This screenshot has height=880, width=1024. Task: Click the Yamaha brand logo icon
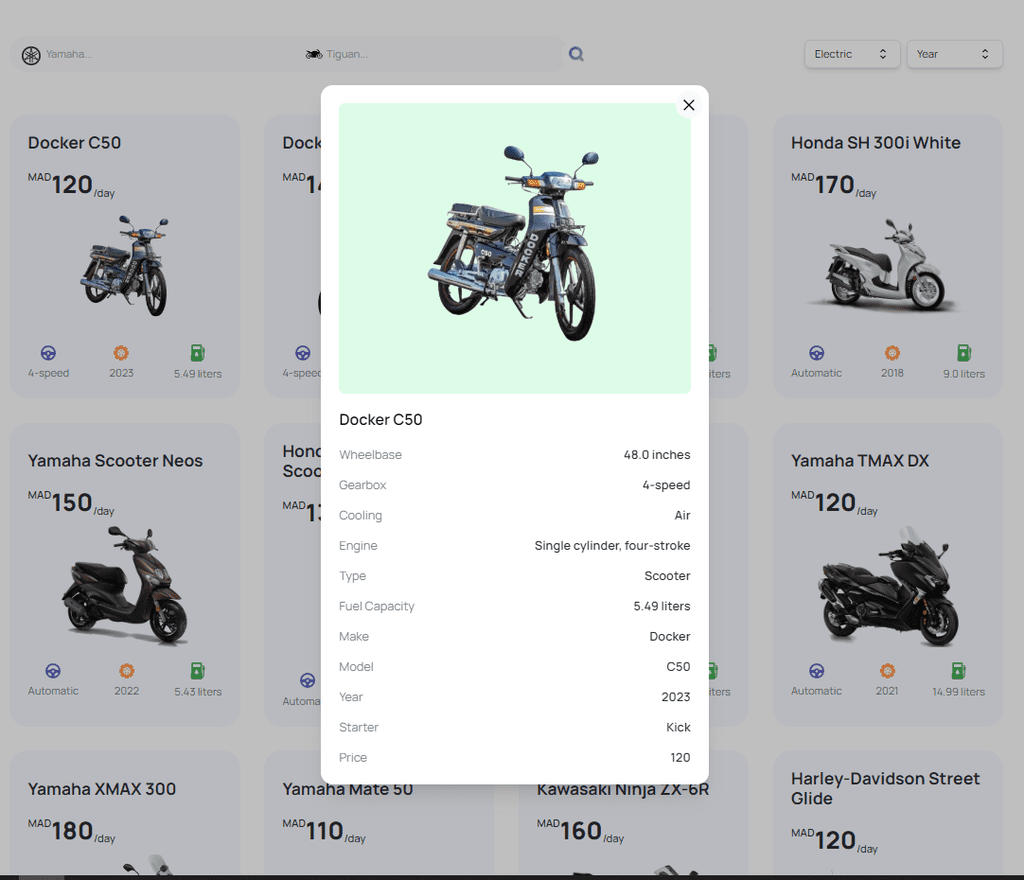coord(31,55)
